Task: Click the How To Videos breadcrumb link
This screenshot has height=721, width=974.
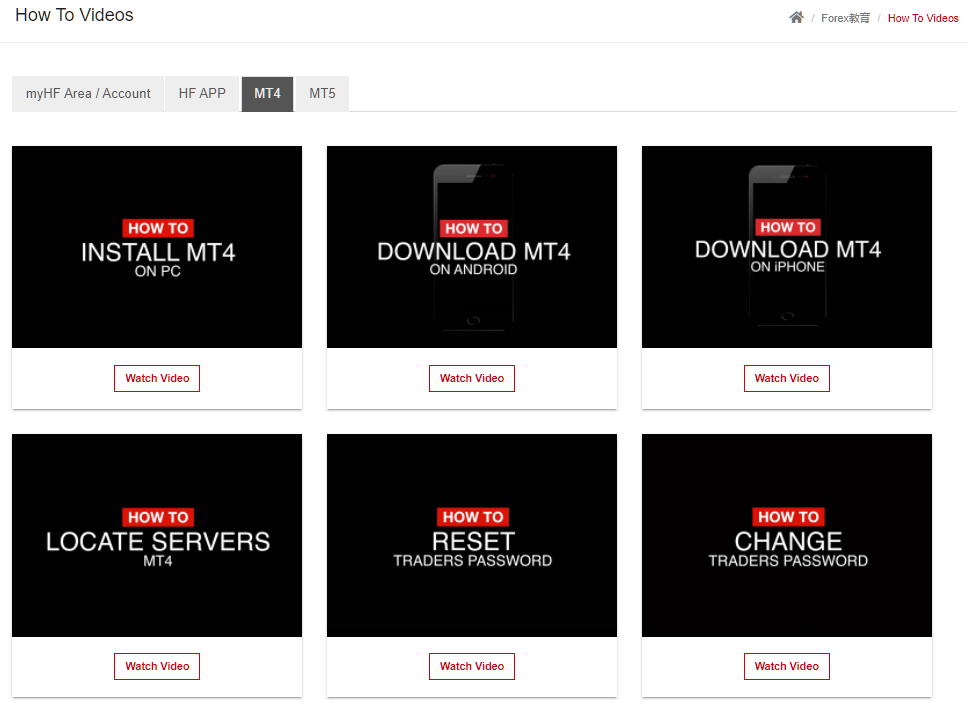Action: click(922, 18)
